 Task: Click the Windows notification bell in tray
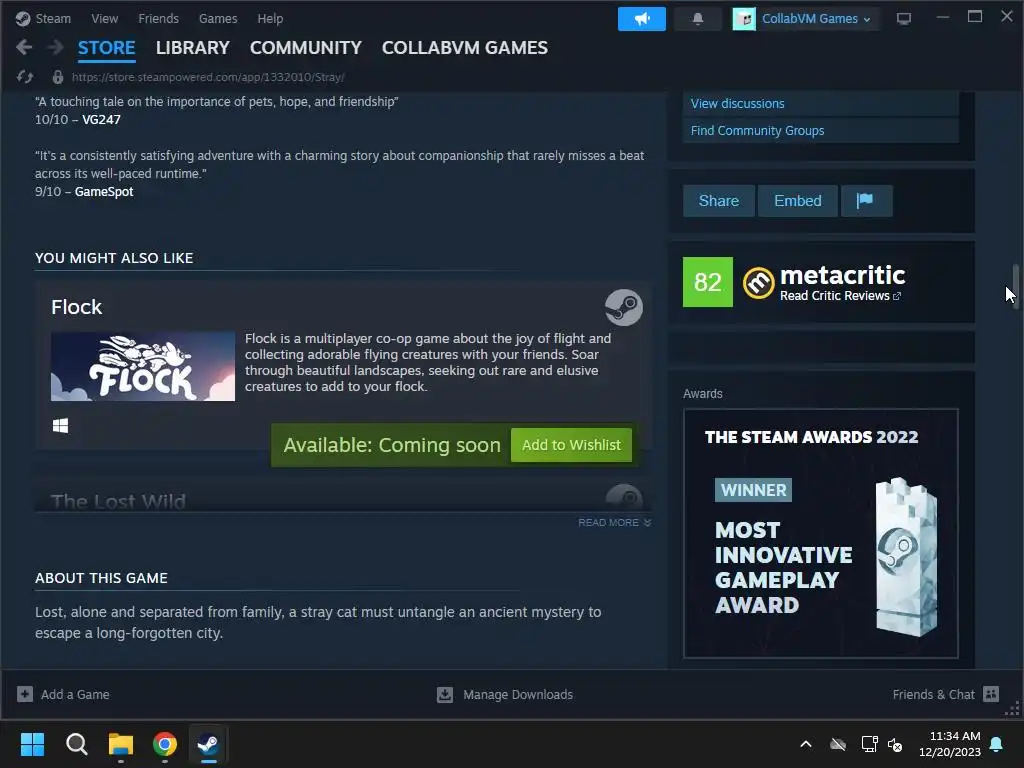pyautogui.click(x=997, y=744)
